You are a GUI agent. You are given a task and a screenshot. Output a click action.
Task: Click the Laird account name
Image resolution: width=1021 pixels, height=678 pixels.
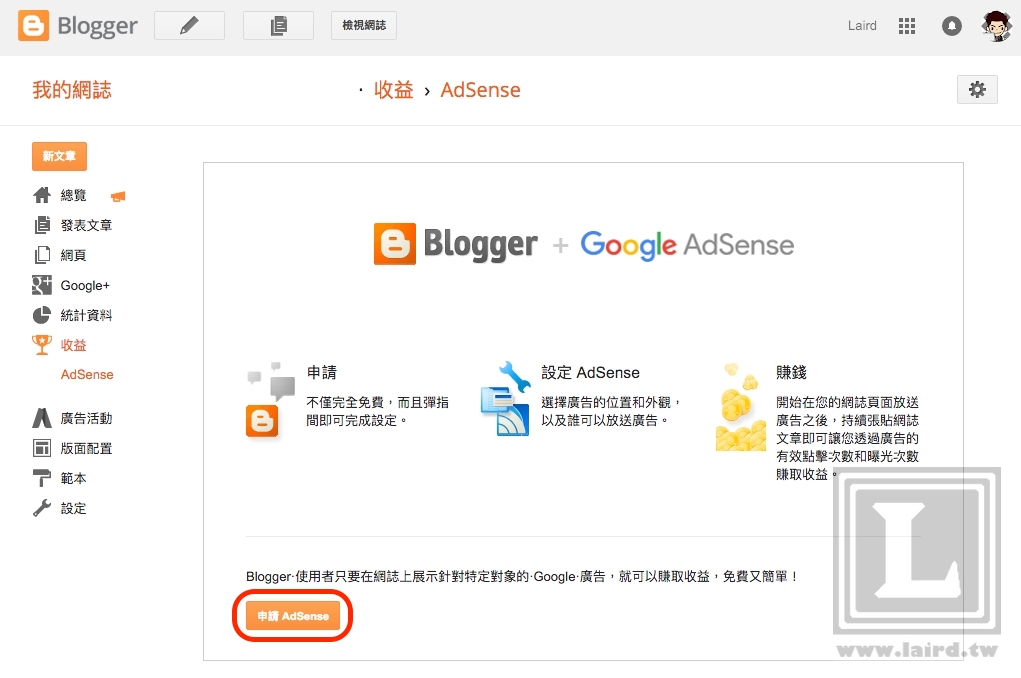(x=862, y=25)
